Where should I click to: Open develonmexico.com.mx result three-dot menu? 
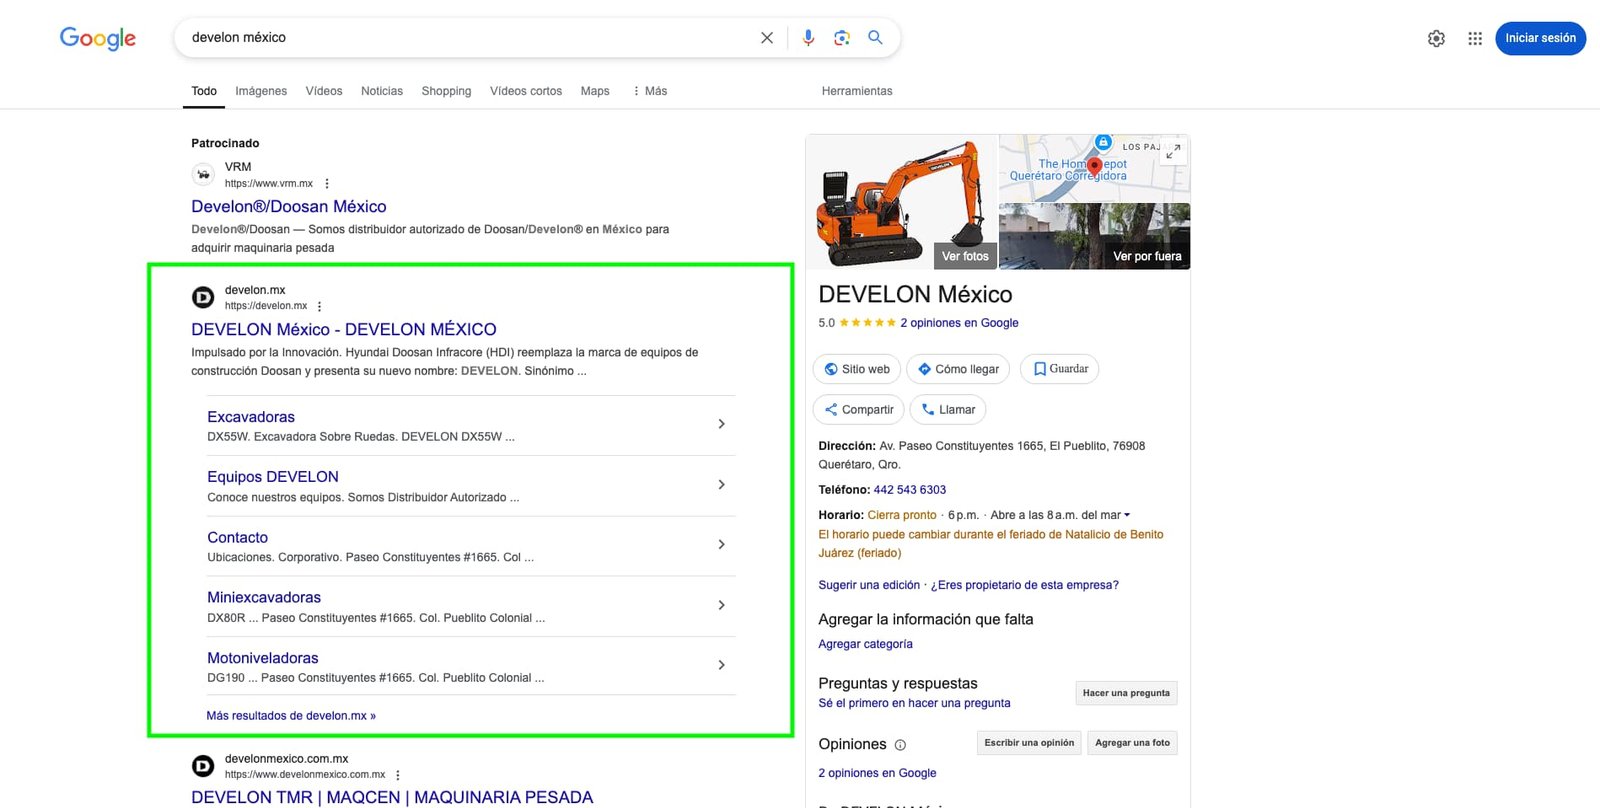click(398, 775)
